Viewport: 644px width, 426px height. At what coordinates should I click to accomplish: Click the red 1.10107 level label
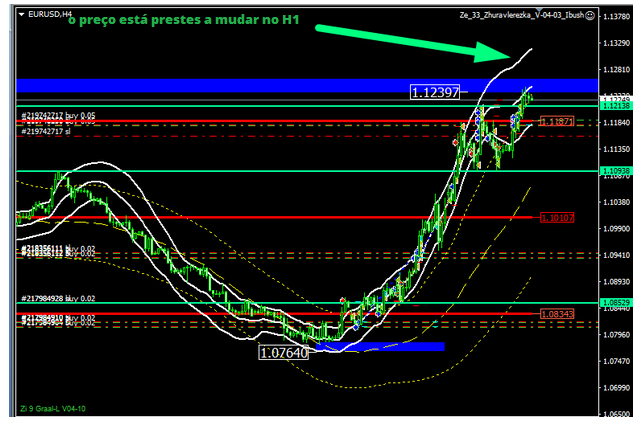557,217
